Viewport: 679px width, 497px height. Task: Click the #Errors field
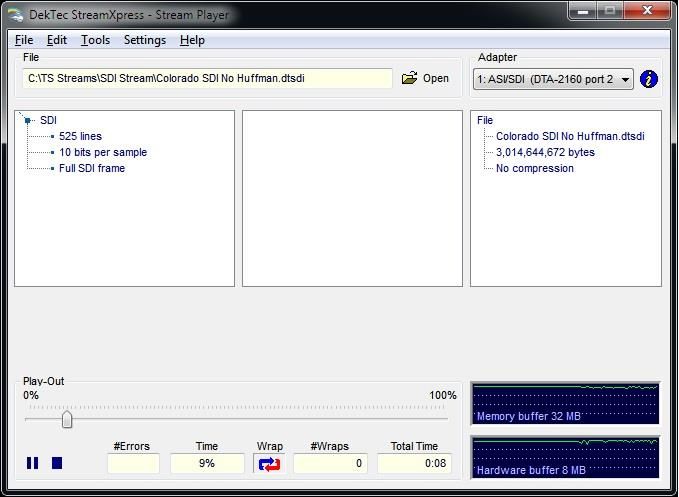133,463
